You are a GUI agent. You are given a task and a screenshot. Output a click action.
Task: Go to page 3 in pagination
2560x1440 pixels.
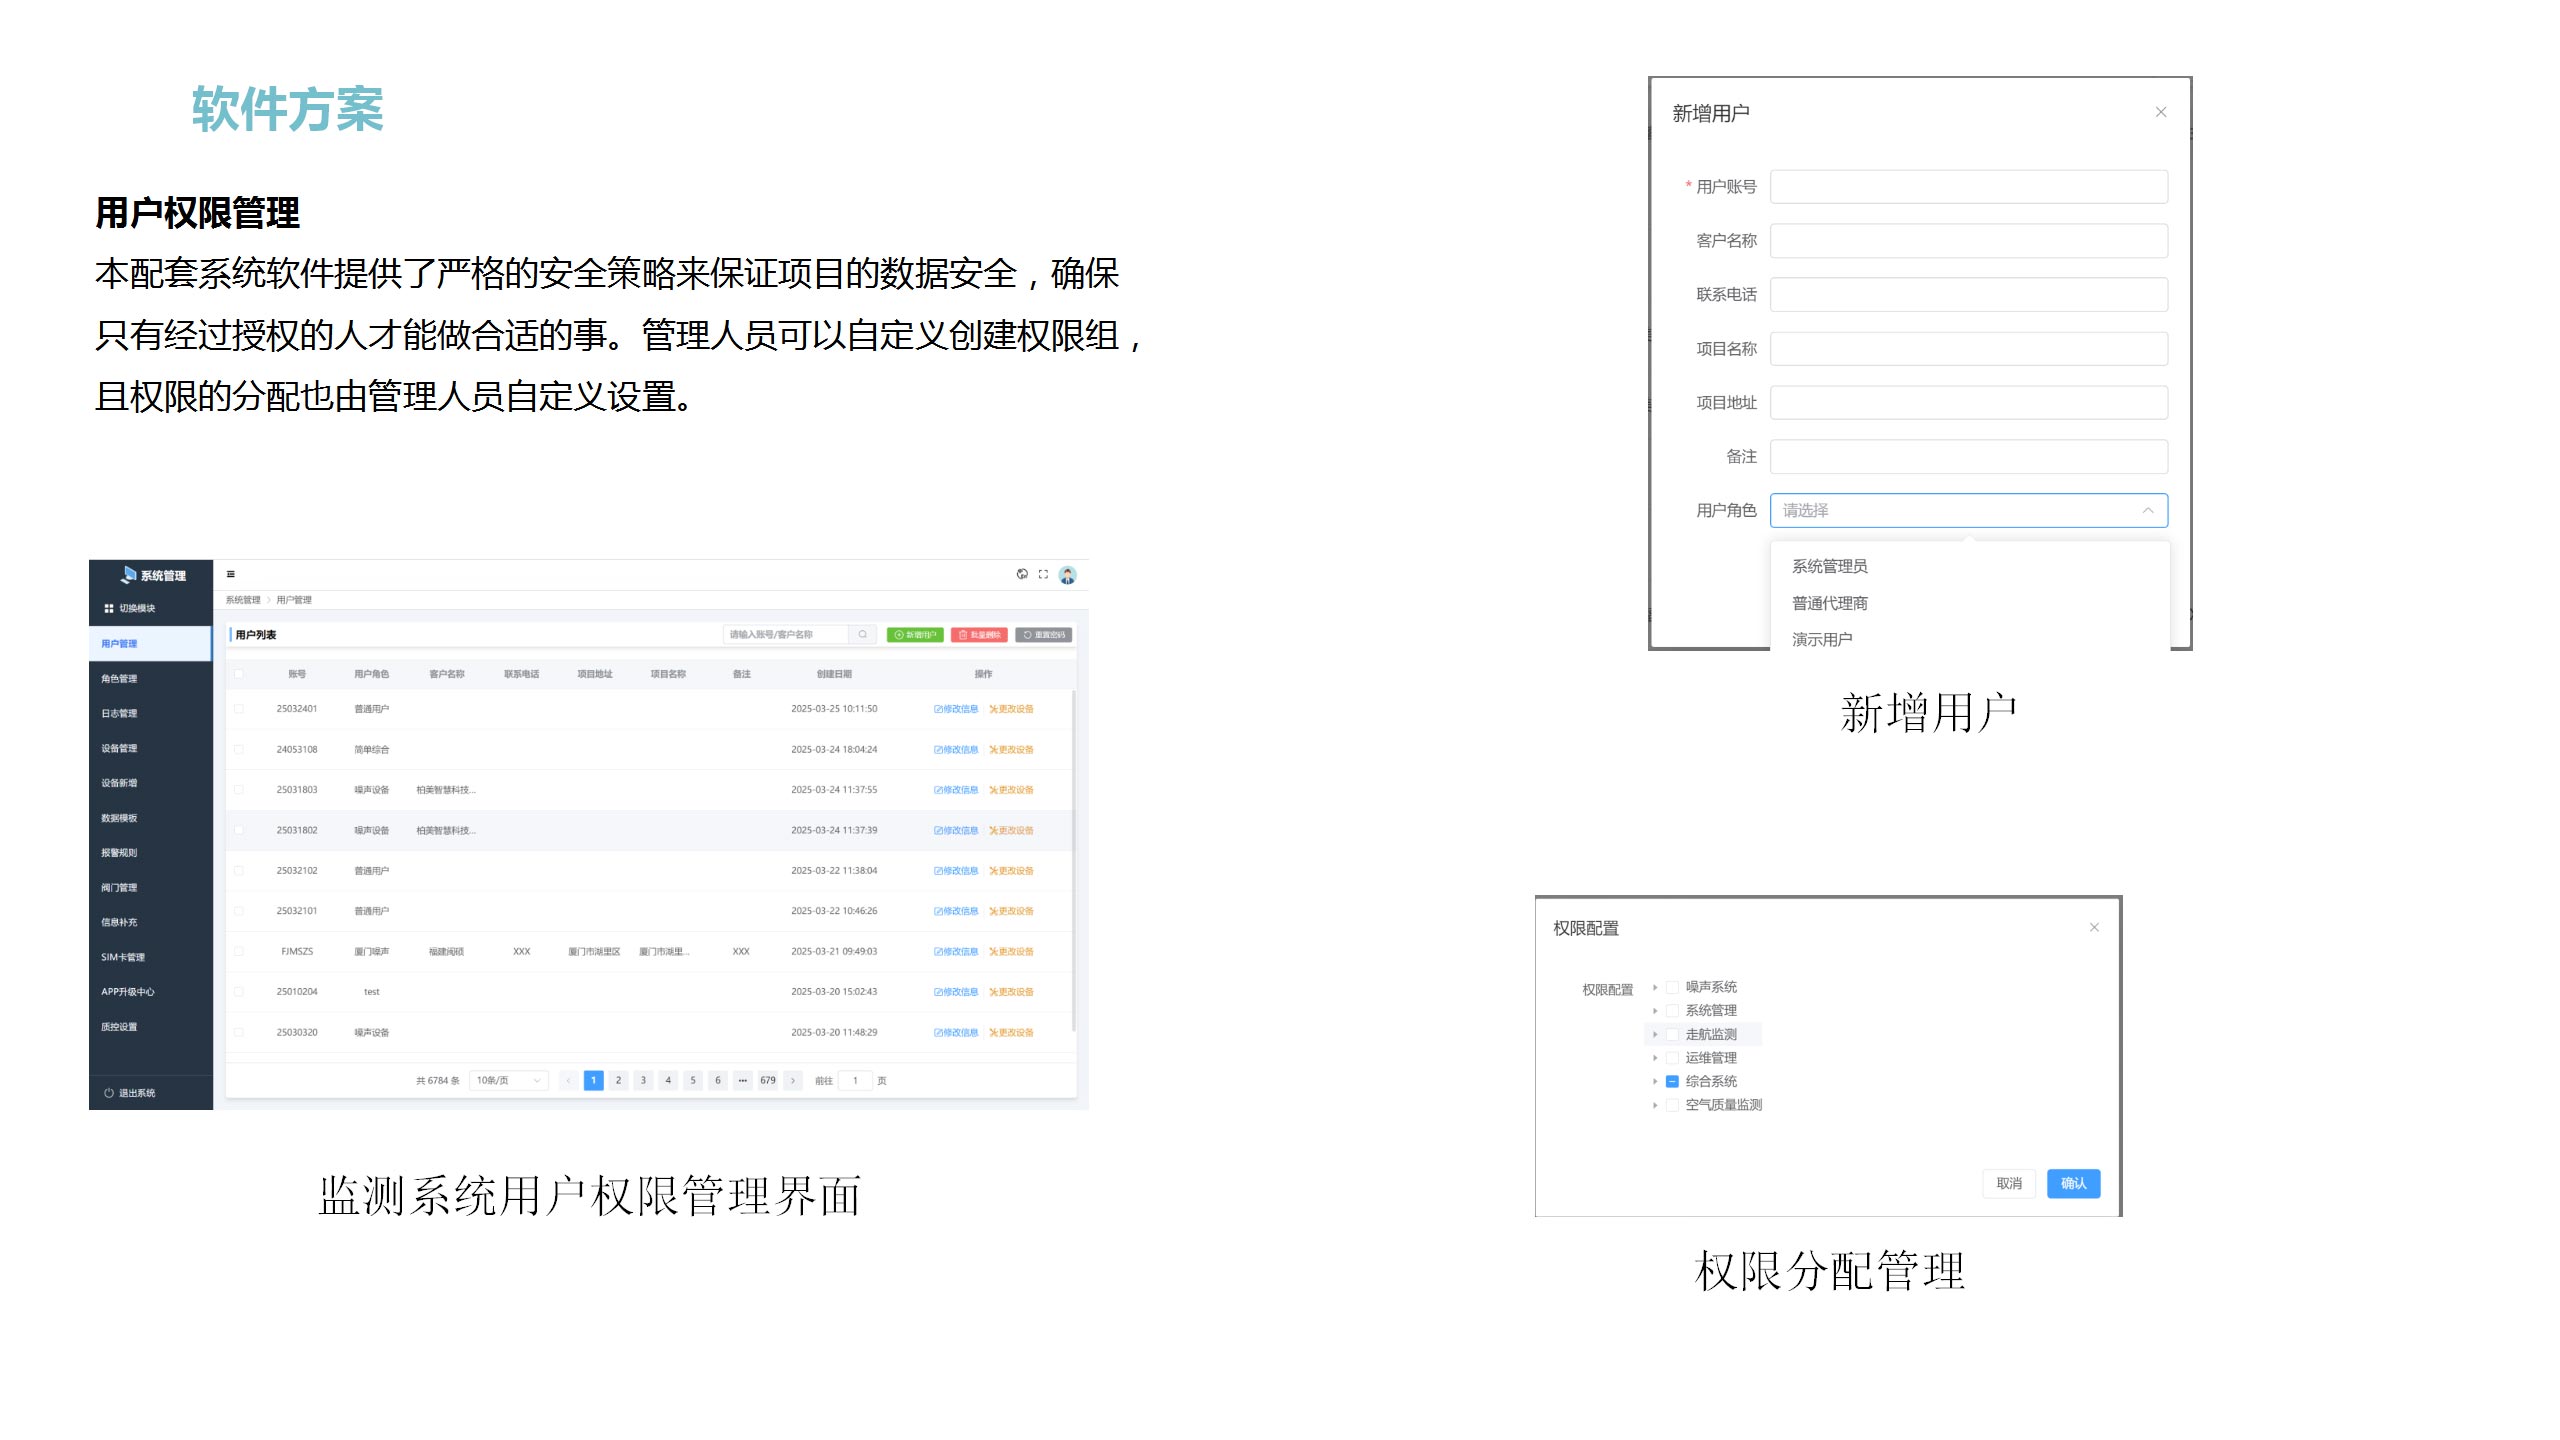click(643, 1080)
